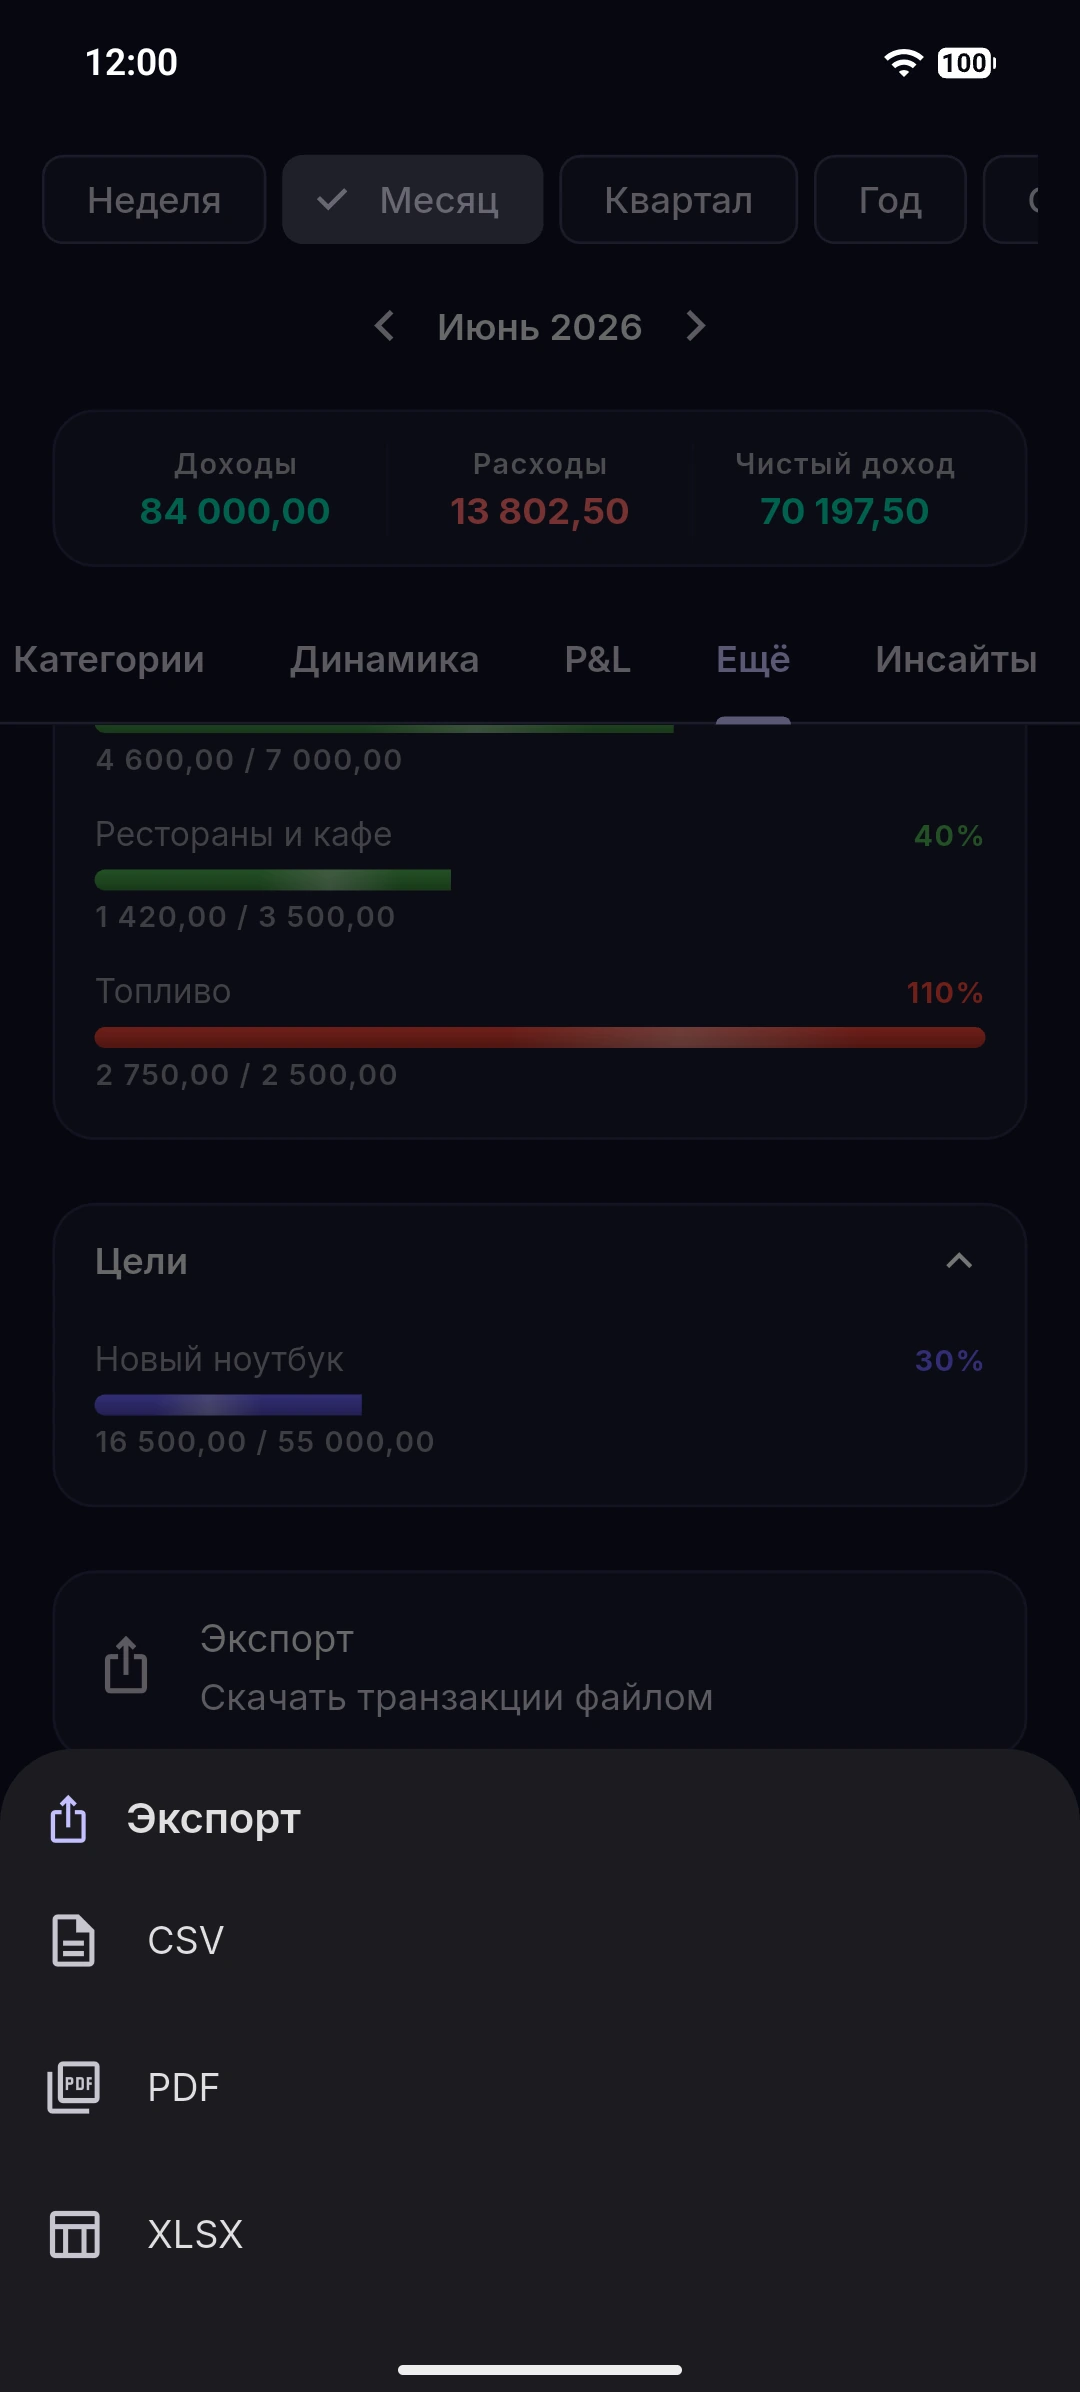
Task: Tap the Wi-Fi status icon
Action: point(903,63)
